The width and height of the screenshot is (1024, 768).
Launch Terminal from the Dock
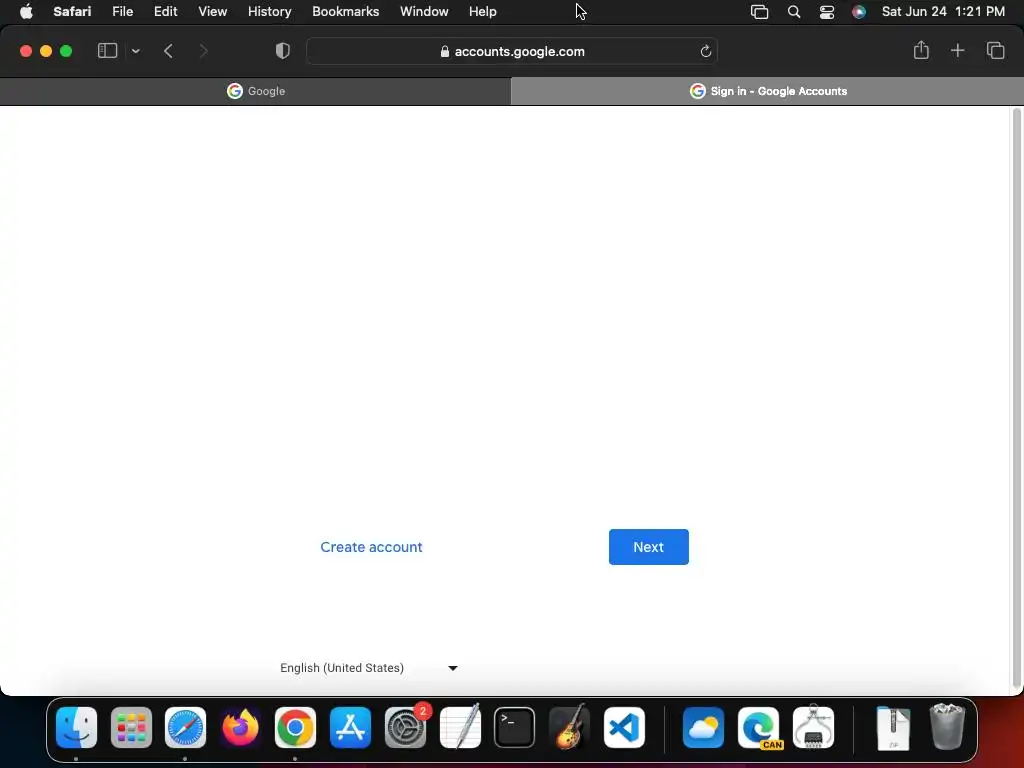point(515,727)
